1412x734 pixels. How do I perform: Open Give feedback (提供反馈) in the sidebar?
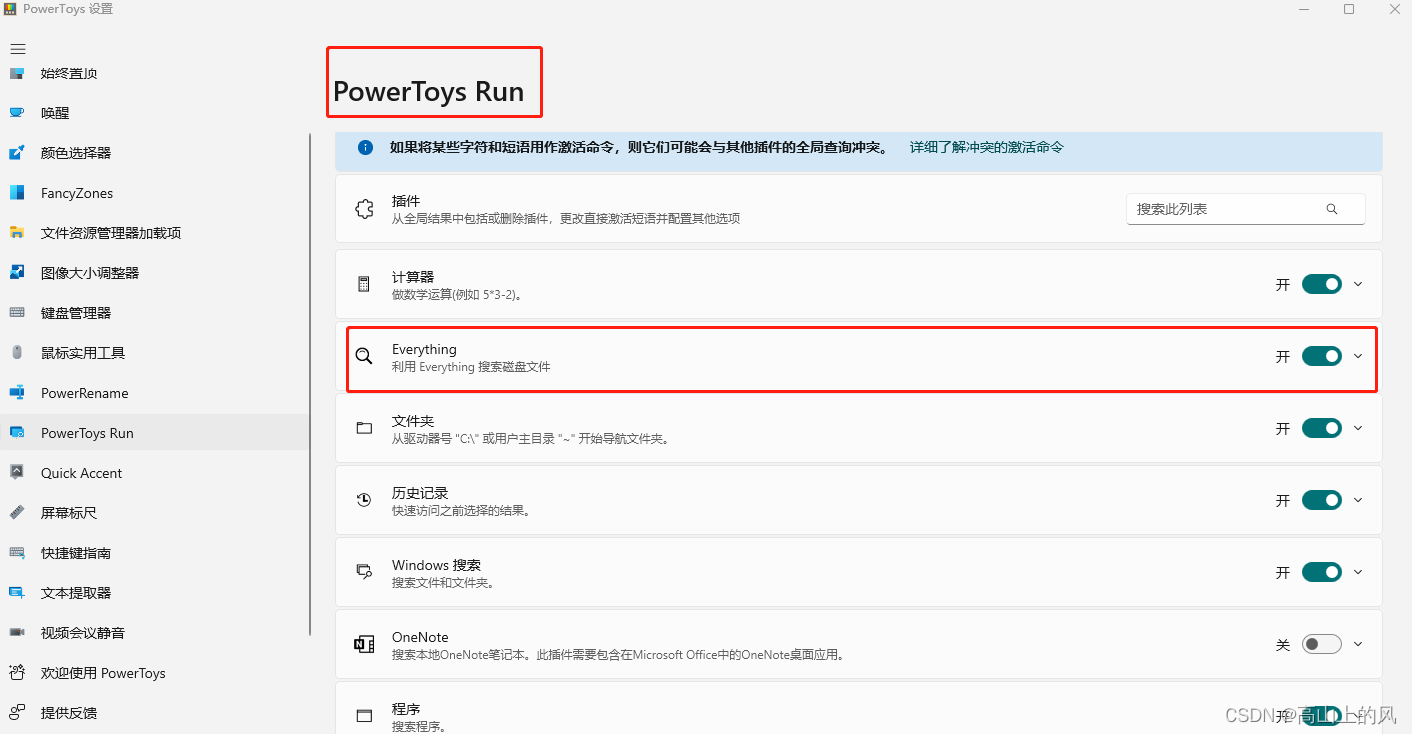(x=154, y=713)
